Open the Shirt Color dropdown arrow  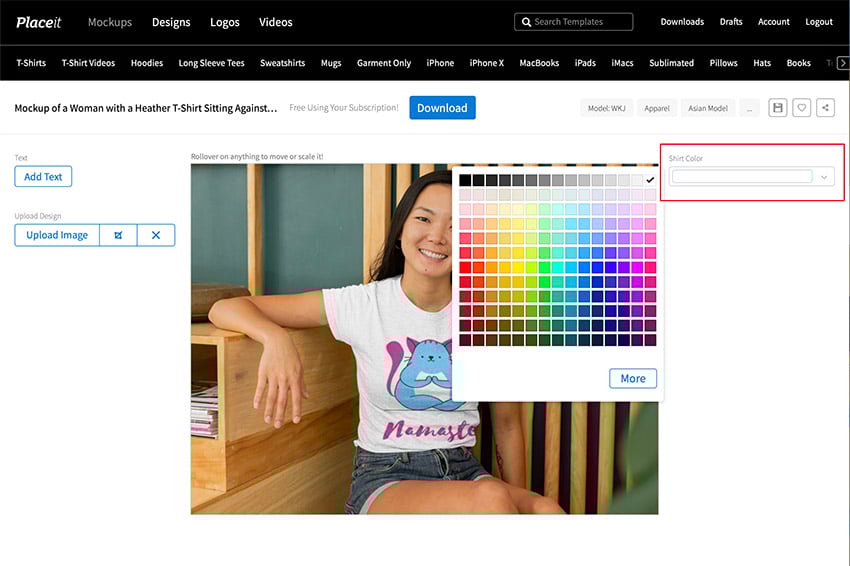(824, 177)
